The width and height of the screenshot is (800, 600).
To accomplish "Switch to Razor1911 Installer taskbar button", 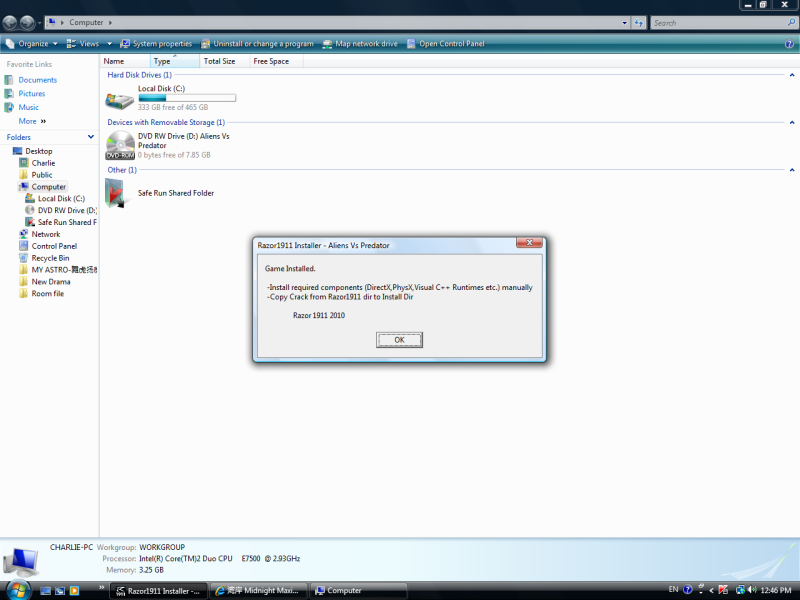I will coord(159,591).
